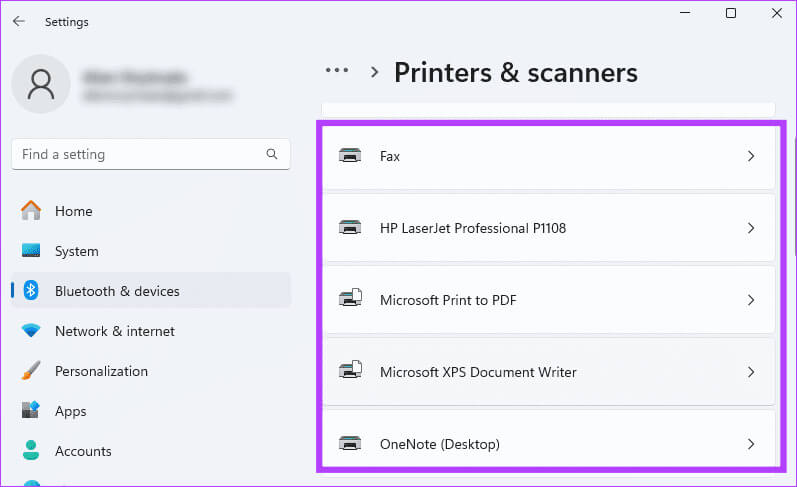Focus the Find a setting search box
Viewport: 797px width, 487px height.
click(x=151, y=154)
